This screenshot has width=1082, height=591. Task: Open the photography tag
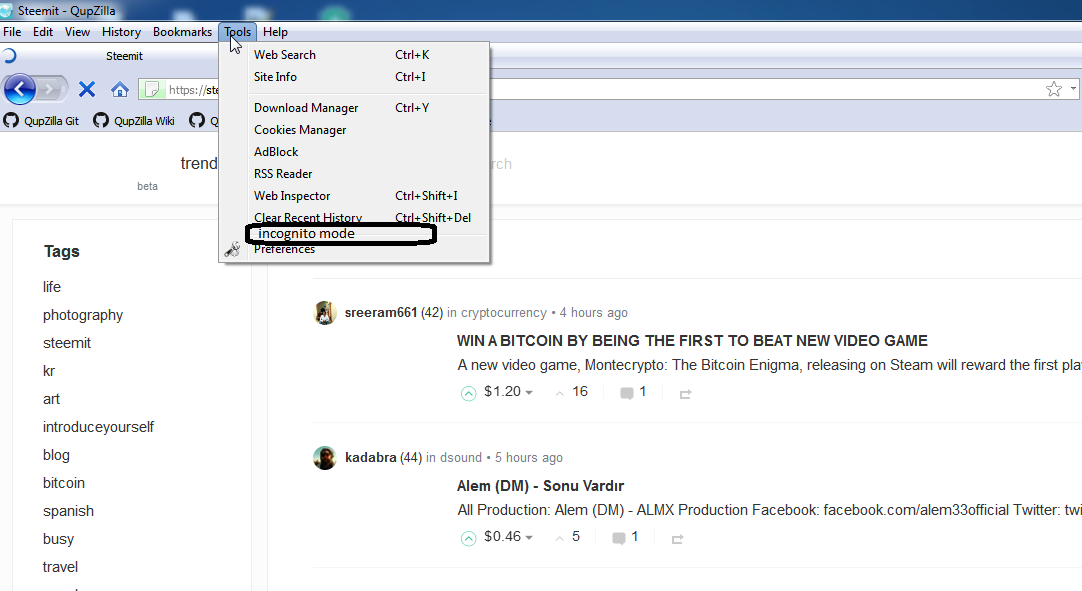83,315
